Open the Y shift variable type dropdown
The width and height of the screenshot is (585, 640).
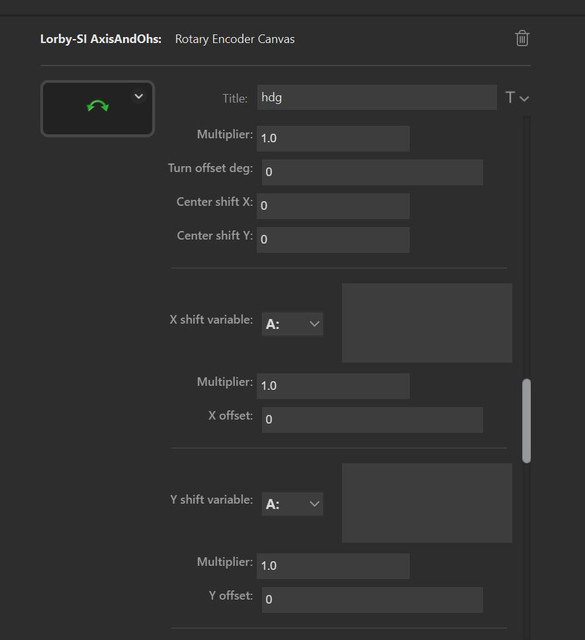(x=292, y=504)
